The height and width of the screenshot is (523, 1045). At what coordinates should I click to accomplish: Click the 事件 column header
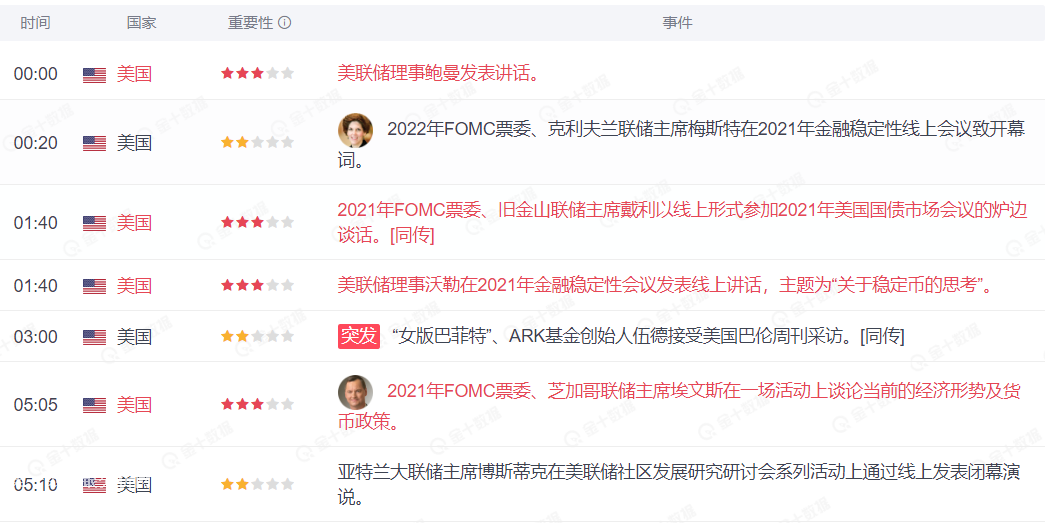pyautogui.click(x=677, y=23)
